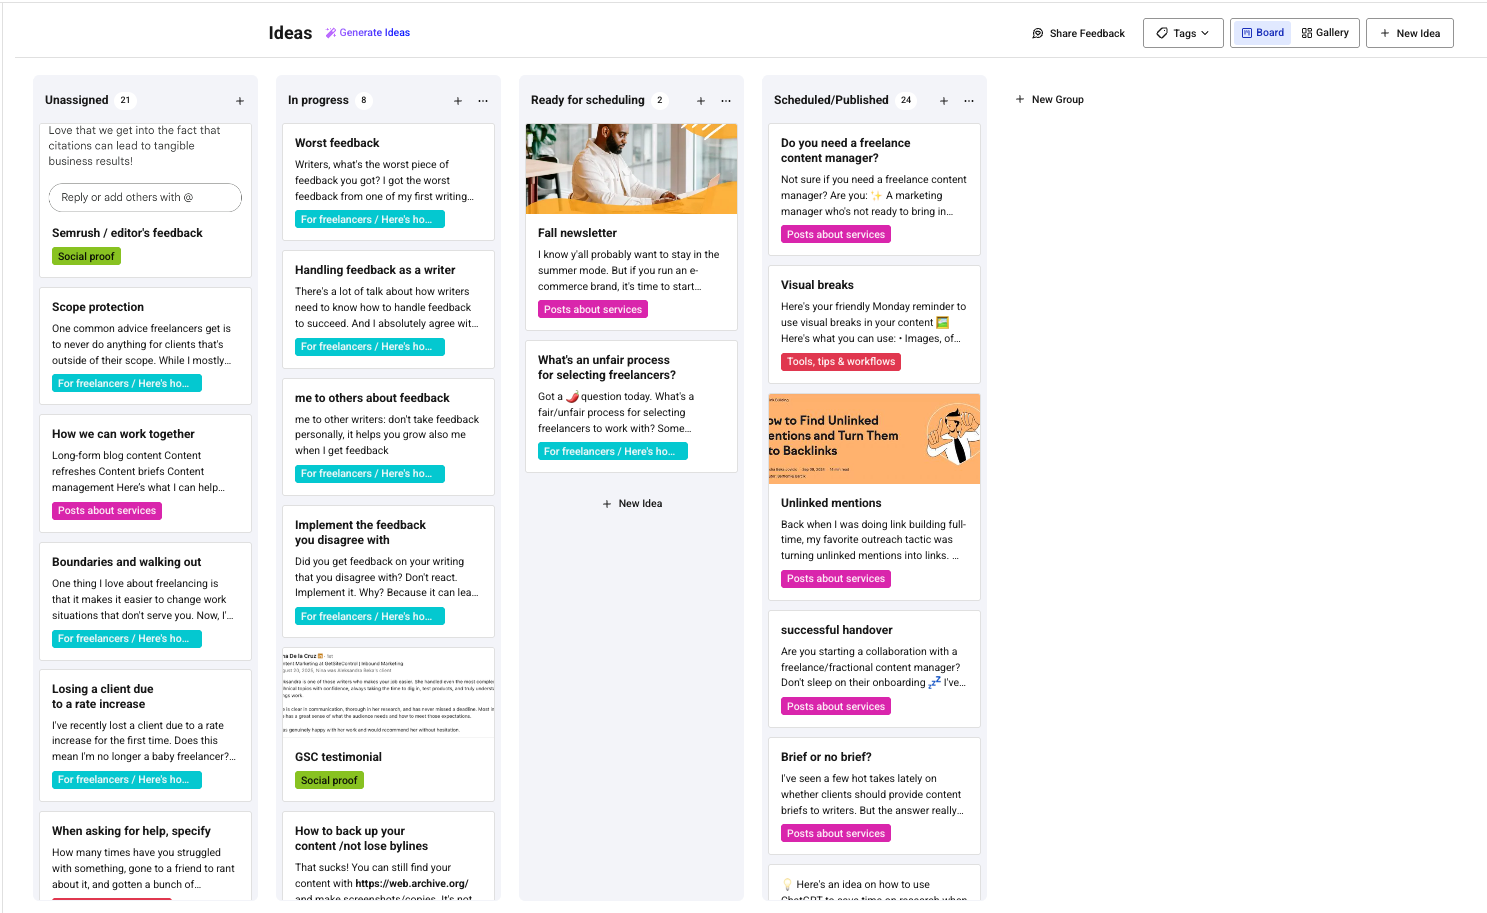Screen dimensions: 1487x913
Task: Open Share Feedback
Action: tap(1078, 33)
